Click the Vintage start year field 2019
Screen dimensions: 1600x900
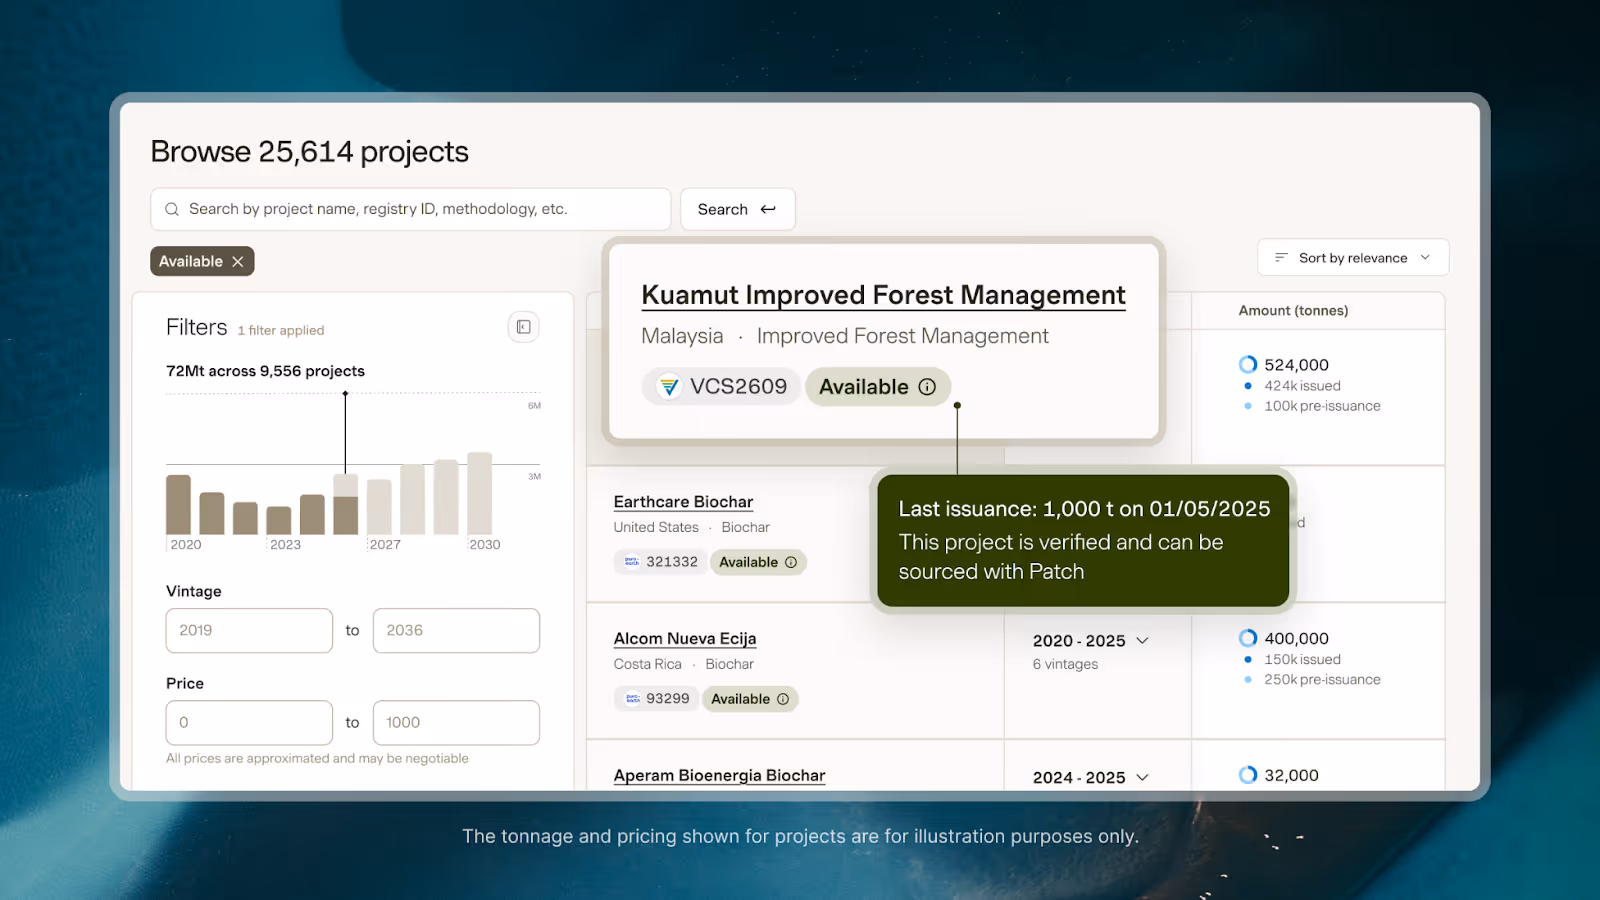pyautogui.click(x=249, y=631)
